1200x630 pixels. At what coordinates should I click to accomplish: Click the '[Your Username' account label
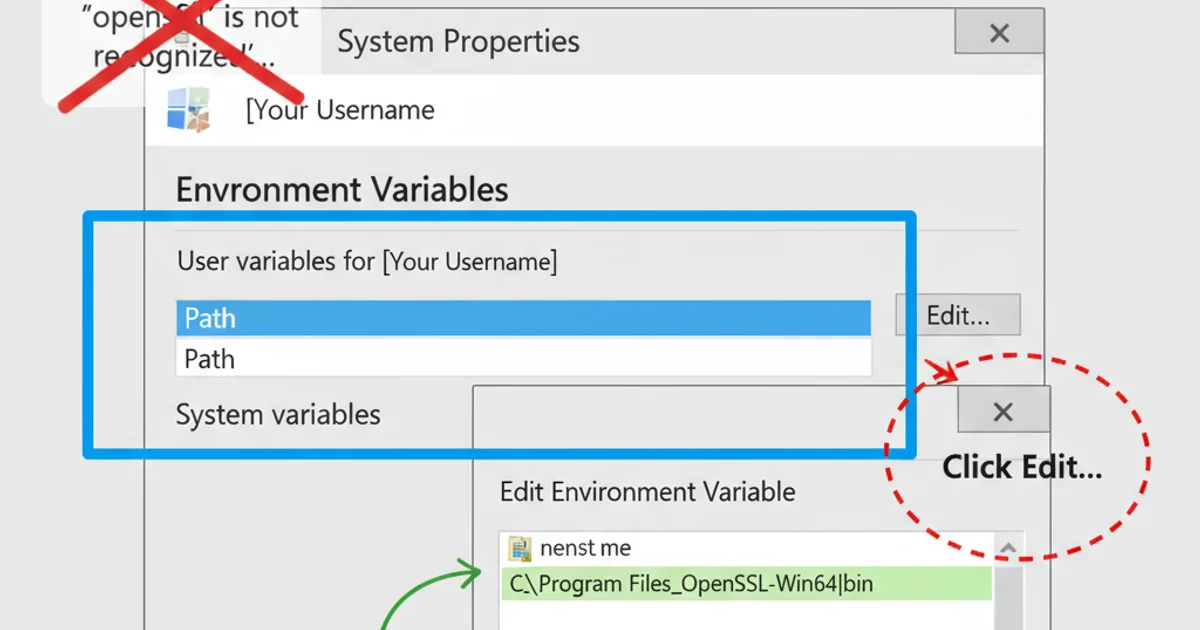point(340,110)
